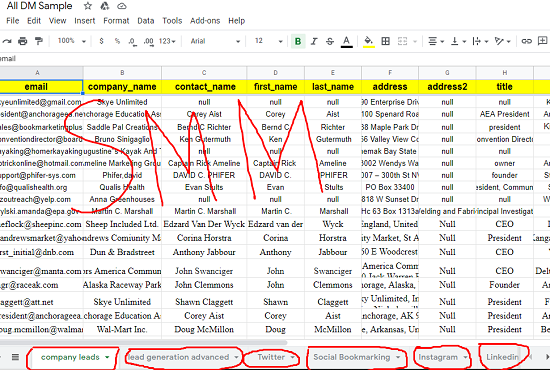Insert a link
The width and height of the screenshot is (550, 370).
[x=526, y=41]
